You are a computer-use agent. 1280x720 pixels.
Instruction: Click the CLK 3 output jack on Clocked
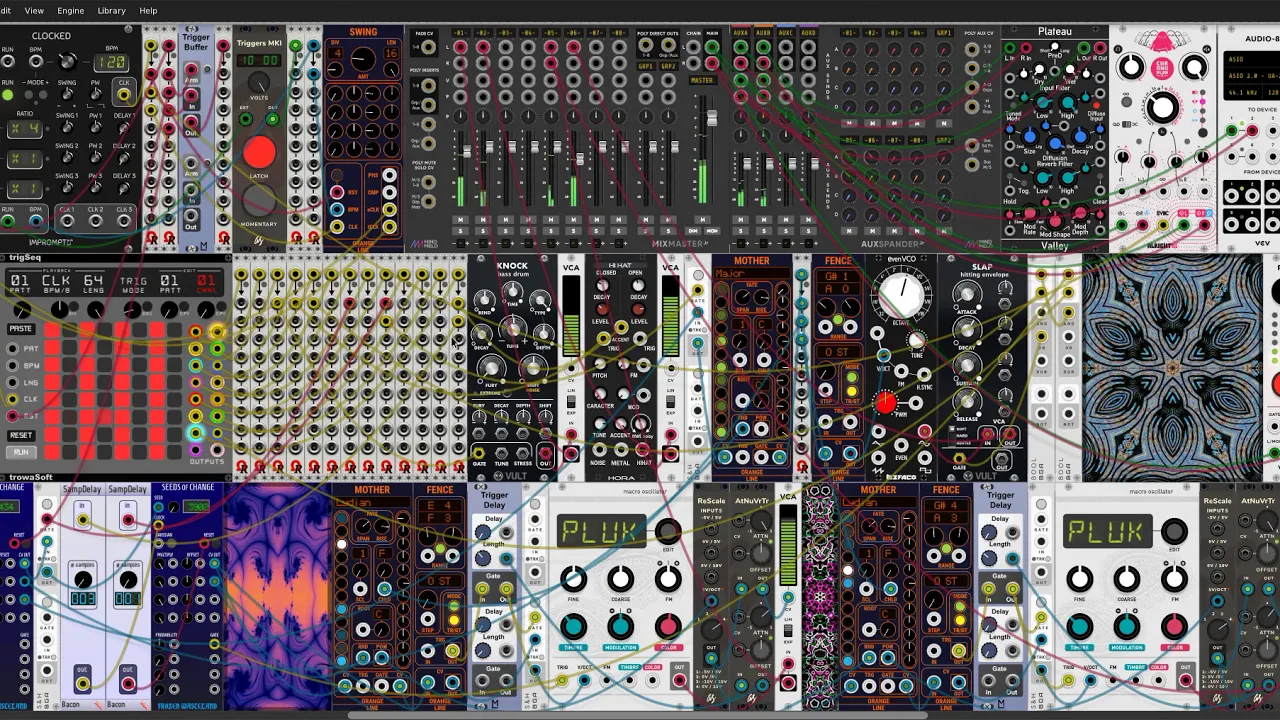click(x=124, y=220)
